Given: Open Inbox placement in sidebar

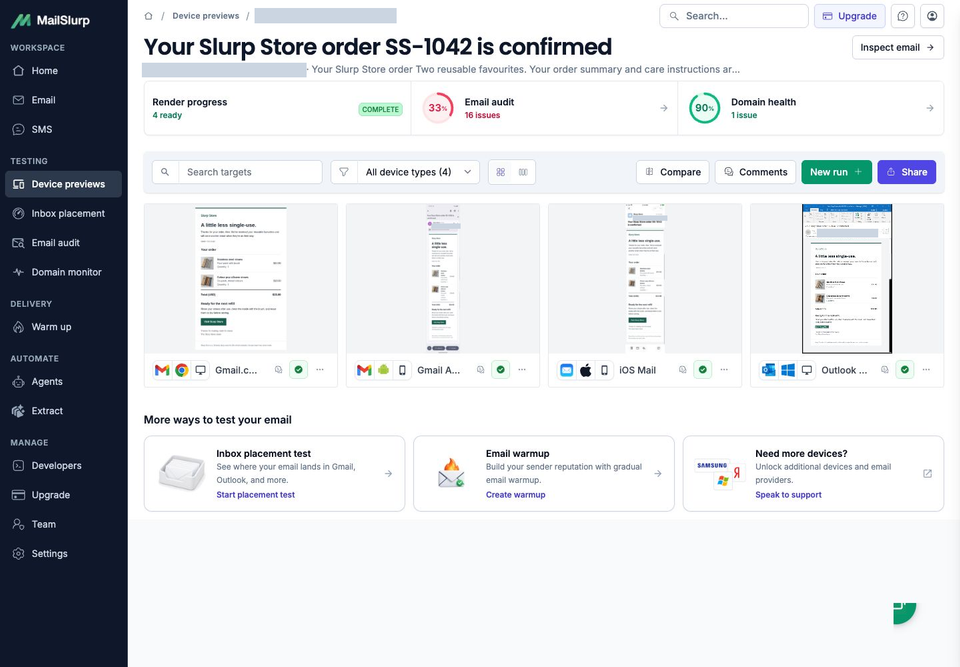Looking at the screenshot, I should point(64,213).
